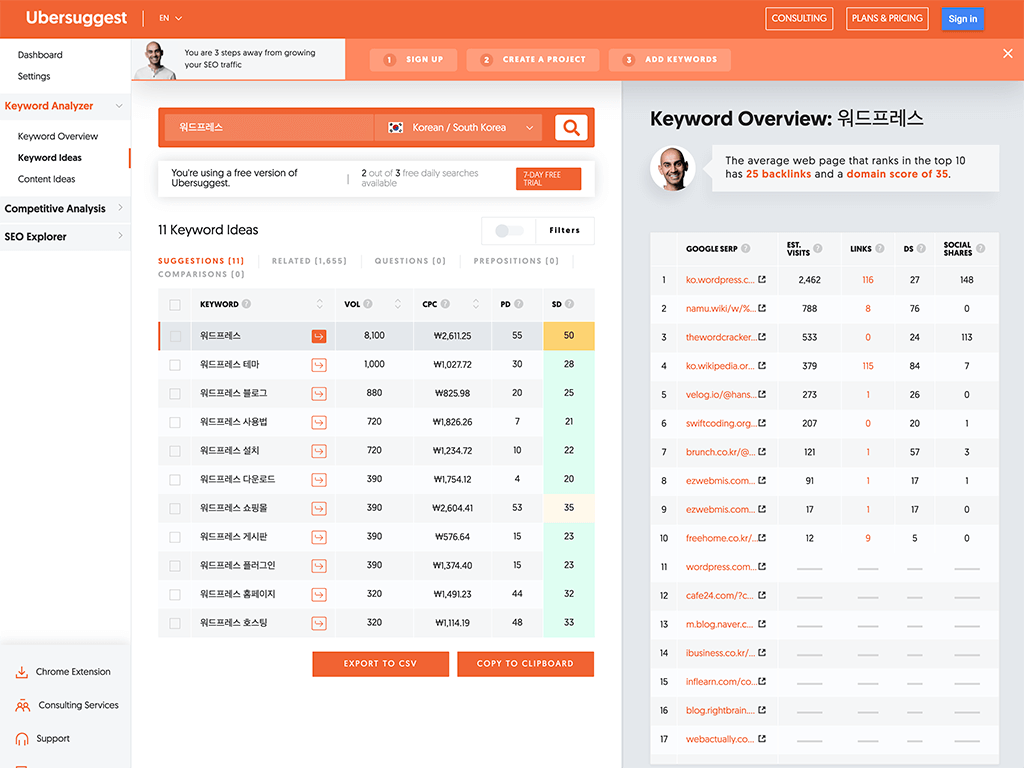
Task: Check the 워드프레스 사용법 row checkbox
Action: [x=174, y=423]
